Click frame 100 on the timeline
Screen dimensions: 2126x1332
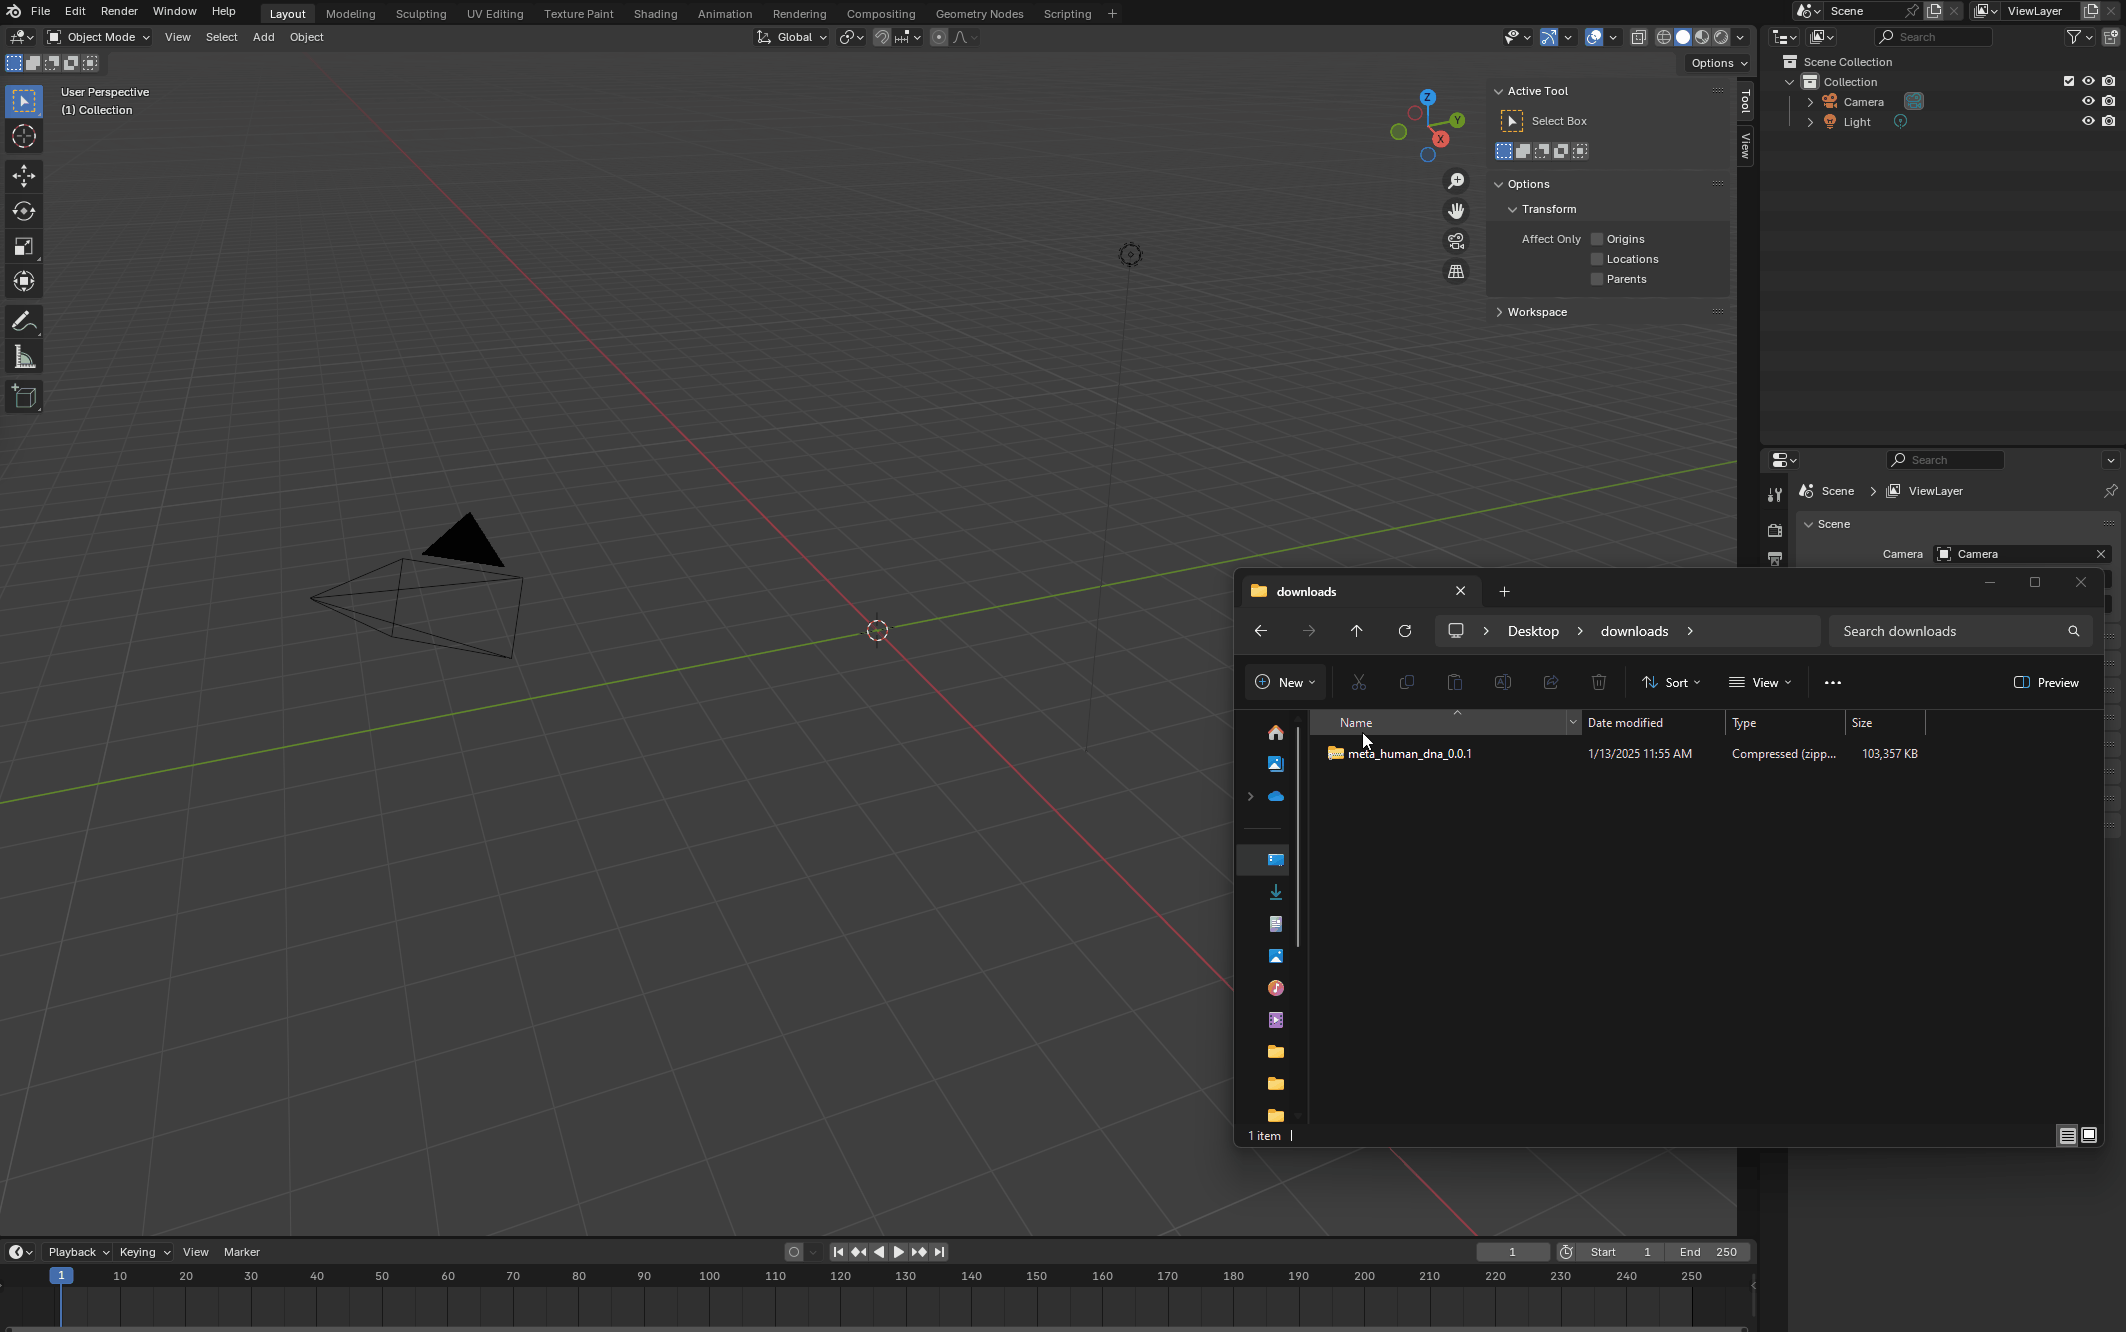[709, 1276]
